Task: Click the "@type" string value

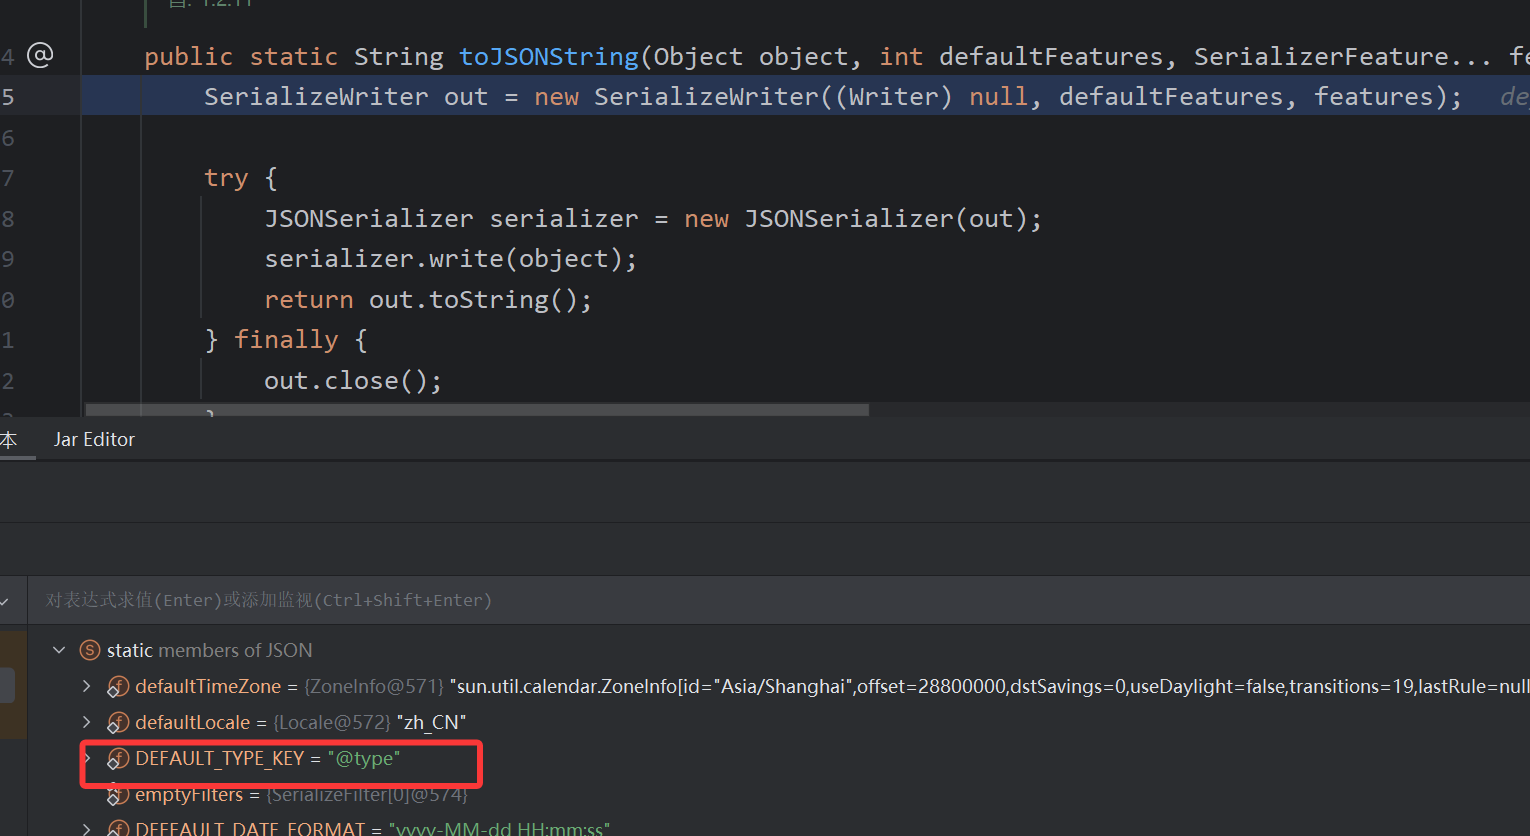Action: [364, 759]
